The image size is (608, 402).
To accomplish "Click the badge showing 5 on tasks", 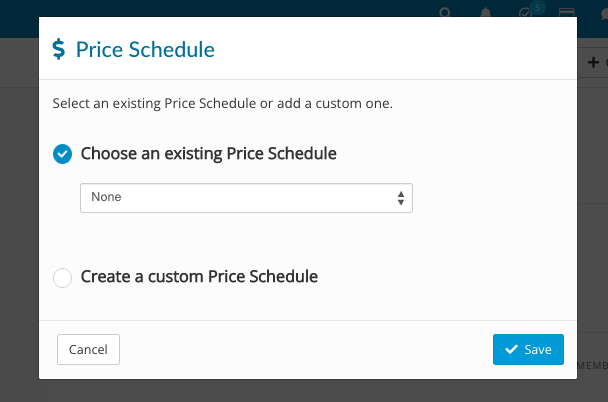I will pyautogui.click(x=537, y=8).
